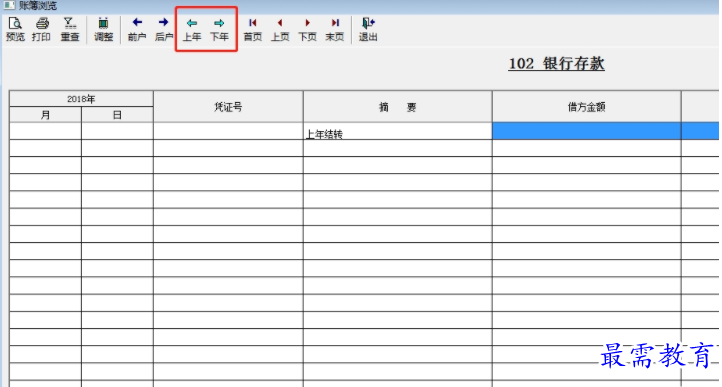Select the 重查 re-query tool
Viewport: 722px width, 387px height.
coord(70,29)
